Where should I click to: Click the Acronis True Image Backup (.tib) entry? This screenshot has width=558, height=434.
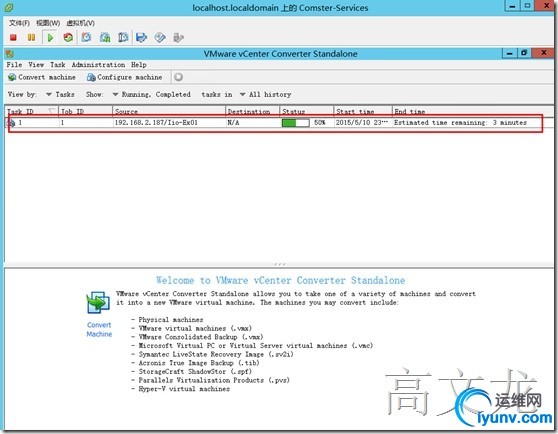(199, 363)
